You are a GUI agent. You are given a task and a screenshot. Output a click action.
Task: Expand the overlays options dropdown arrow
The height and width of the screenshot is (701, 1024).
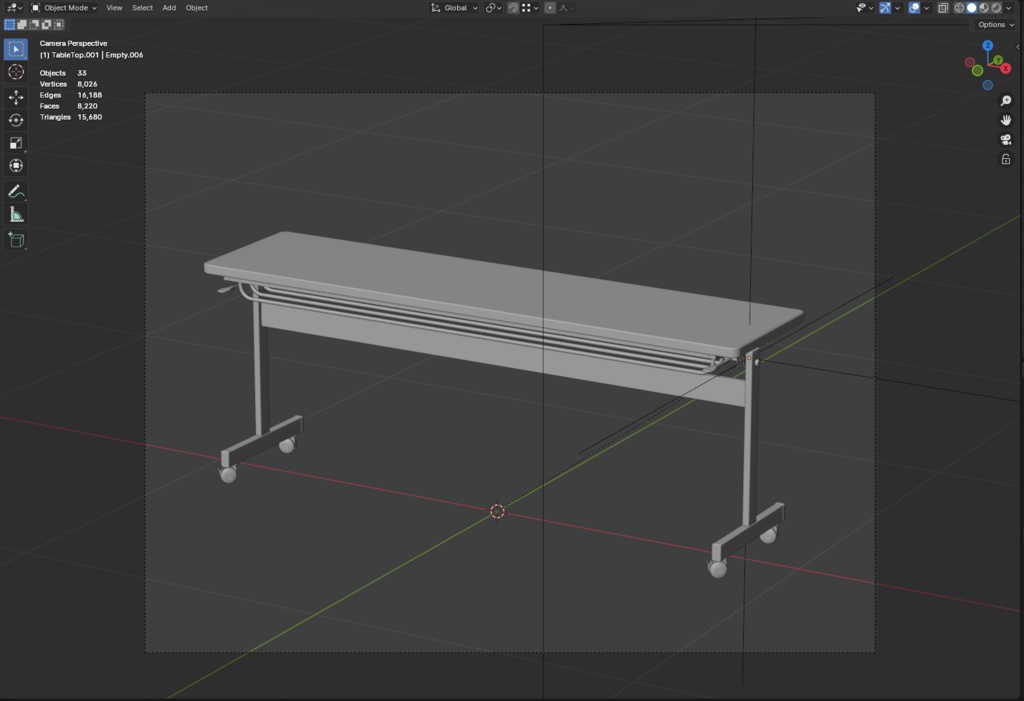(x=927, y=8)
